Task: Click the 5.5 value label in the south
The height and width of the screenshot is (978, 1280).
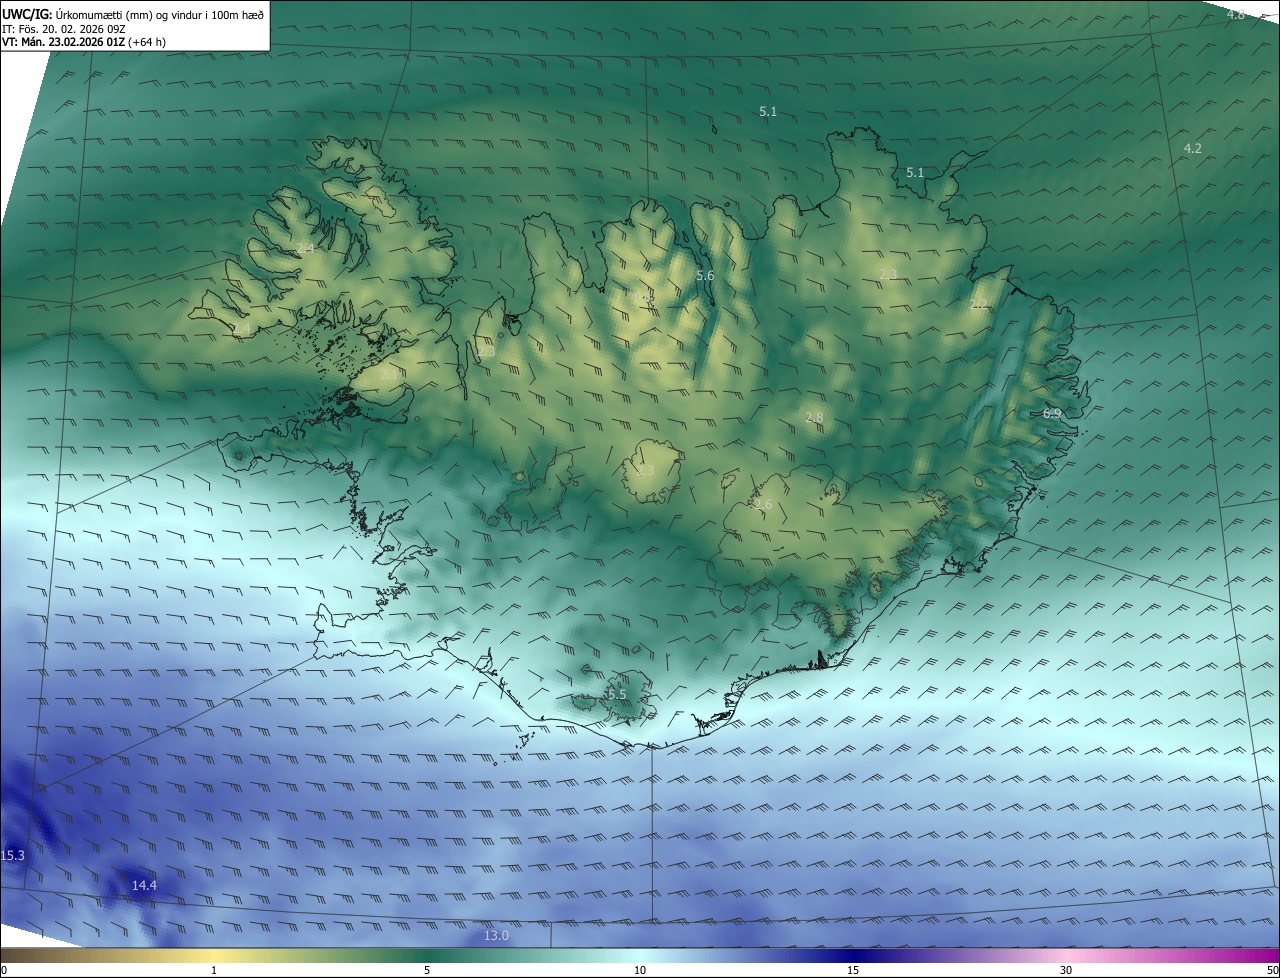Action: (x=616, y=694)
